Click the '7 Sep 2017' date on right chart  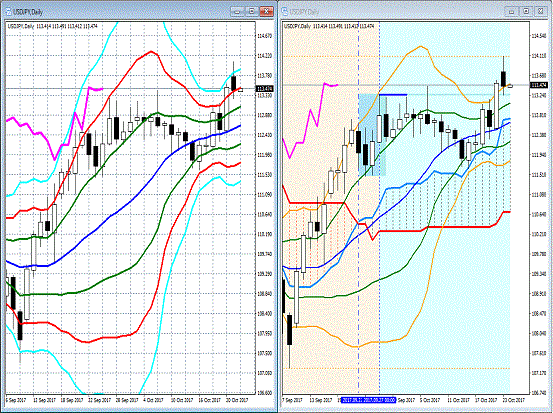point(292,400)
